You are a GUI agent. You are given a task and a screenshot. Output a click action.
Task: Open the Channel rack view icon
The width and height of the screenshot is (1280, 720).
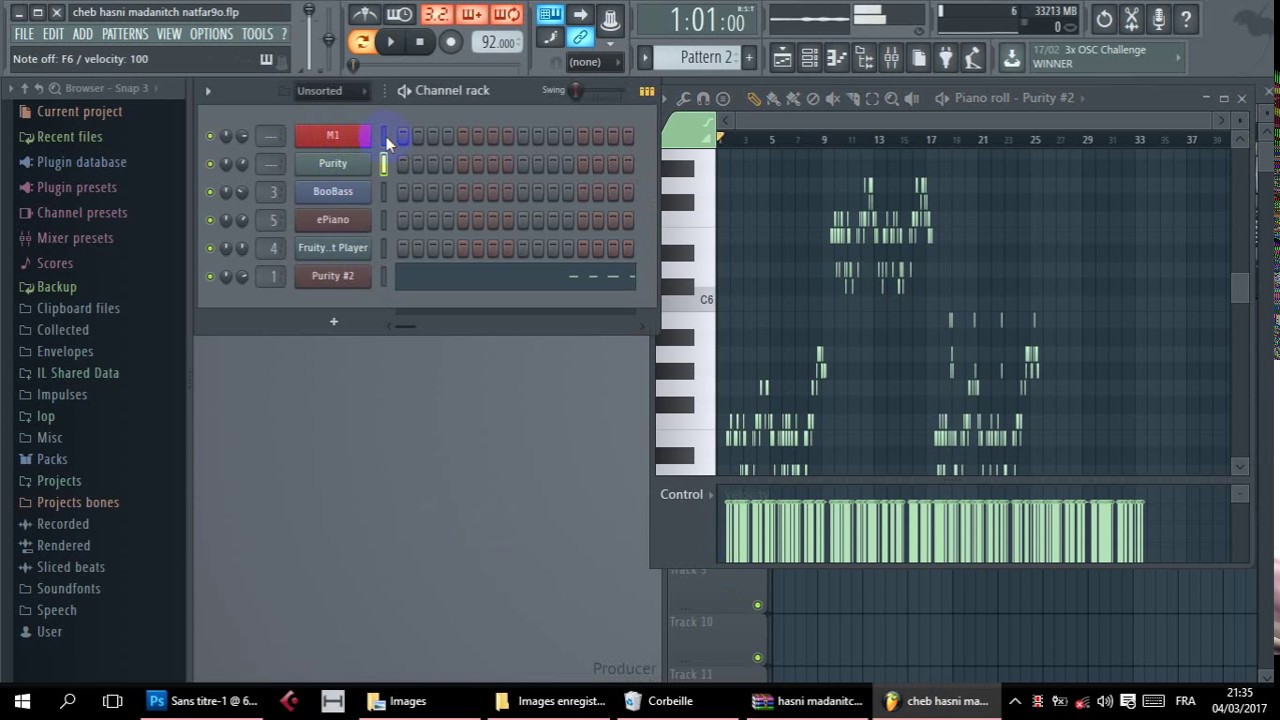point(810,58)
